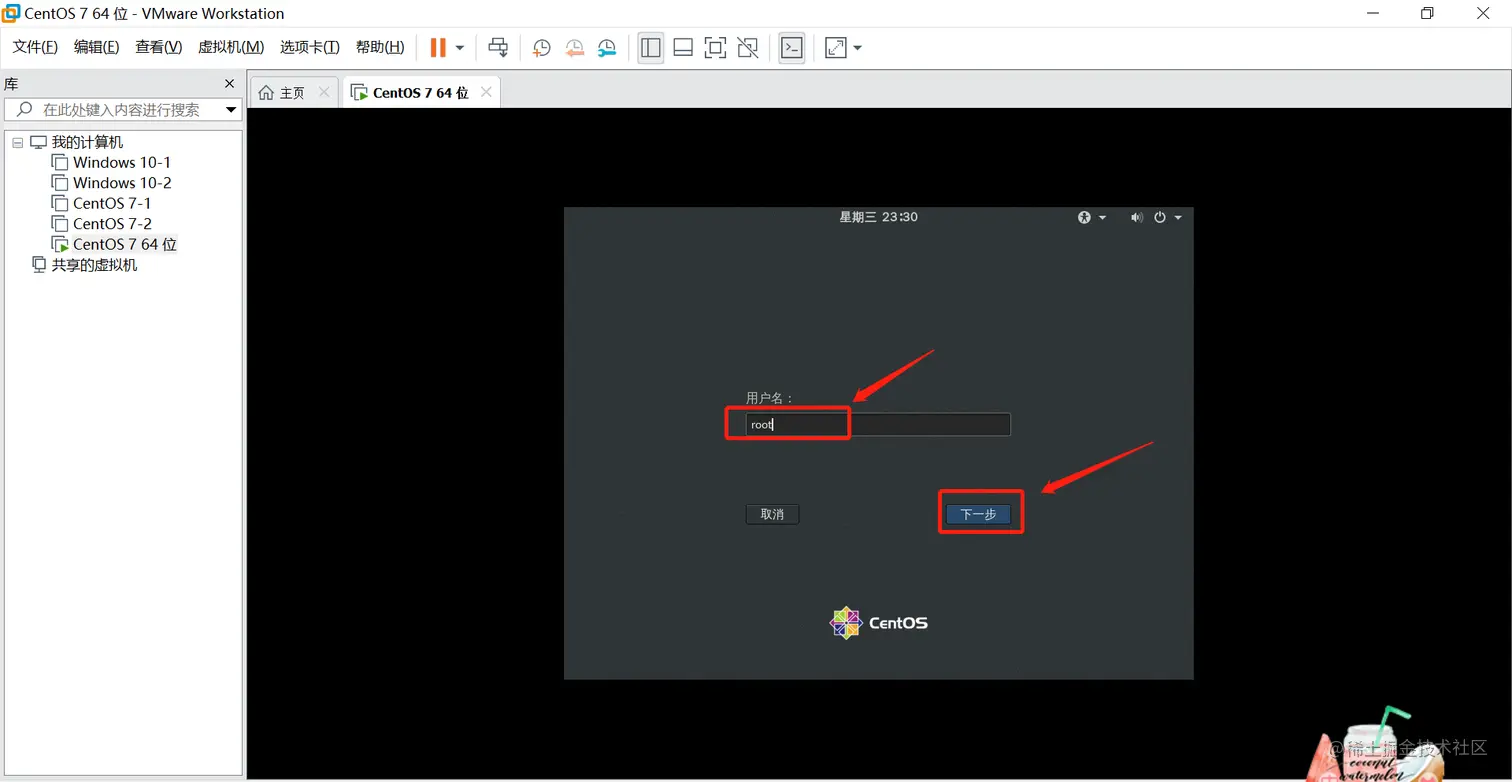The image size is (1512, 782).
Task: Open the accessibility menu in CentOS top bar
Action: pyautogui.click(x=1092, y=217)
